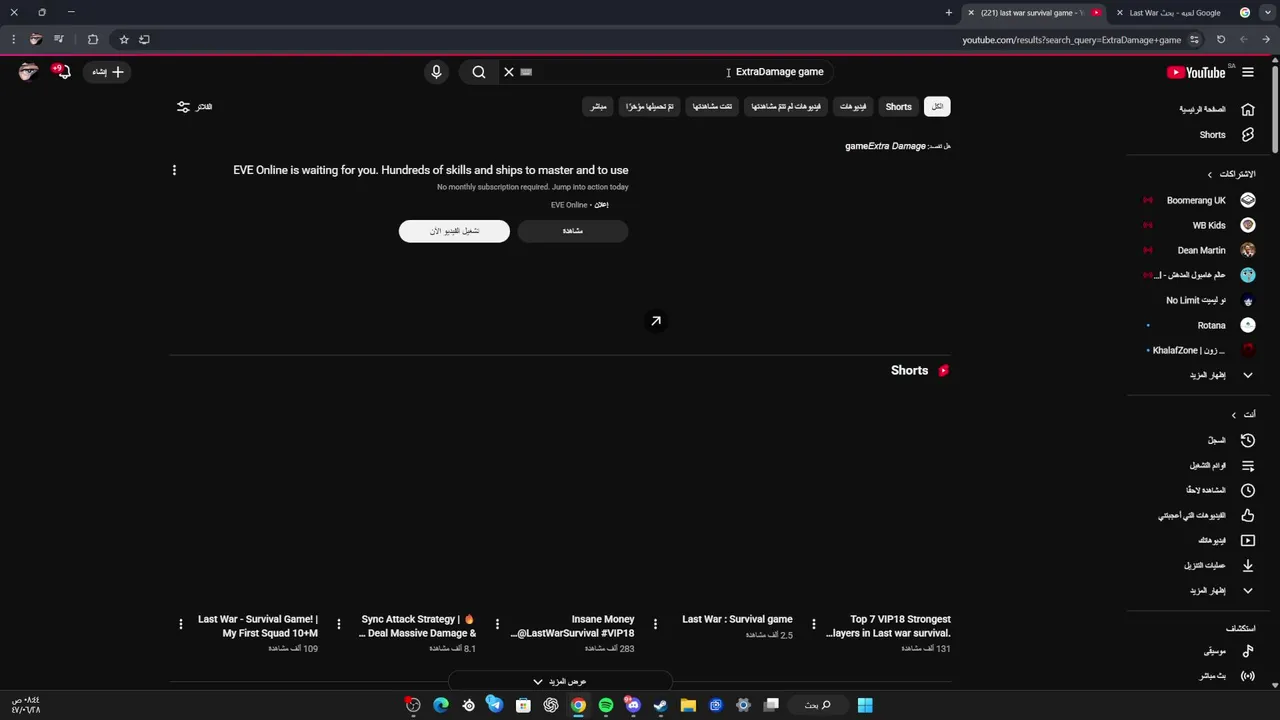Image resolution: width=1280 pixels, height=720 pixels.
Task: Open browser tab search dropdown arrow
Action: click(x=1268, y=13)
